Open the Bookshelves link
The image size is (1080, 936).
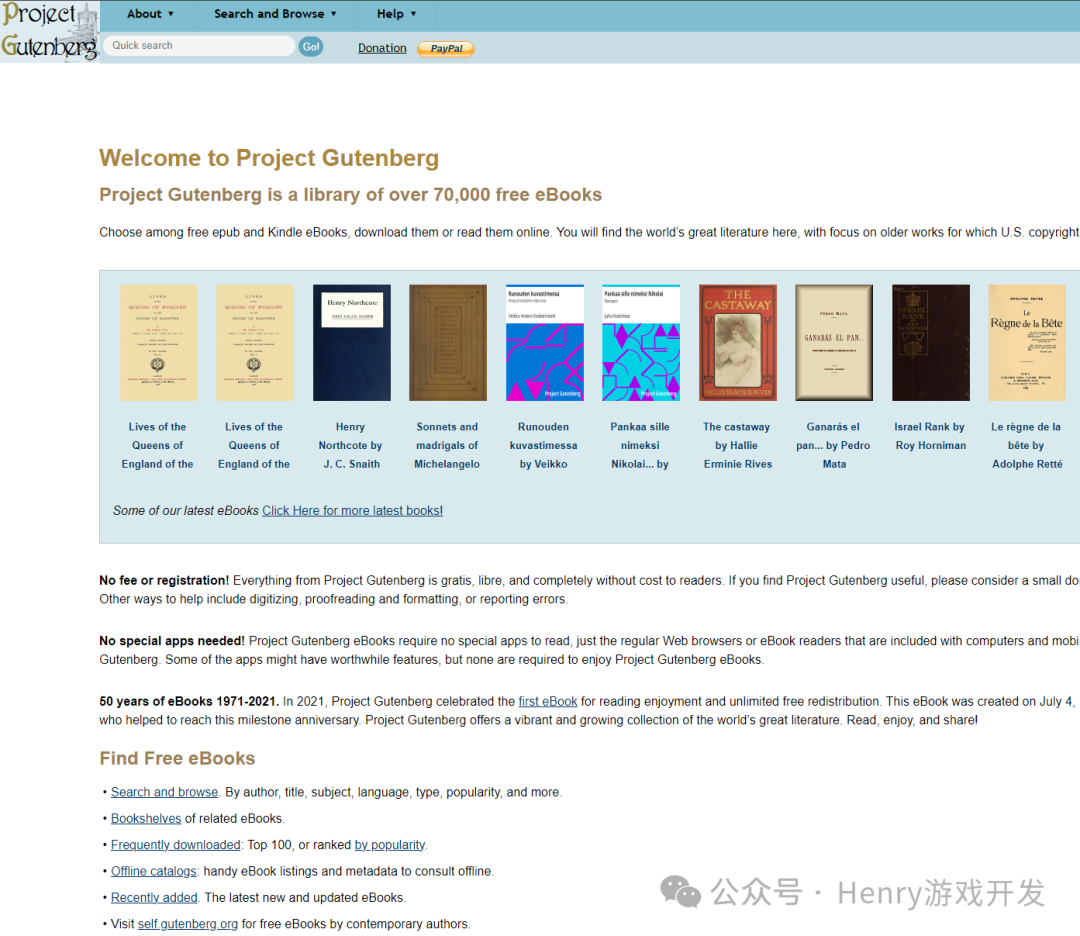[146, 818]
